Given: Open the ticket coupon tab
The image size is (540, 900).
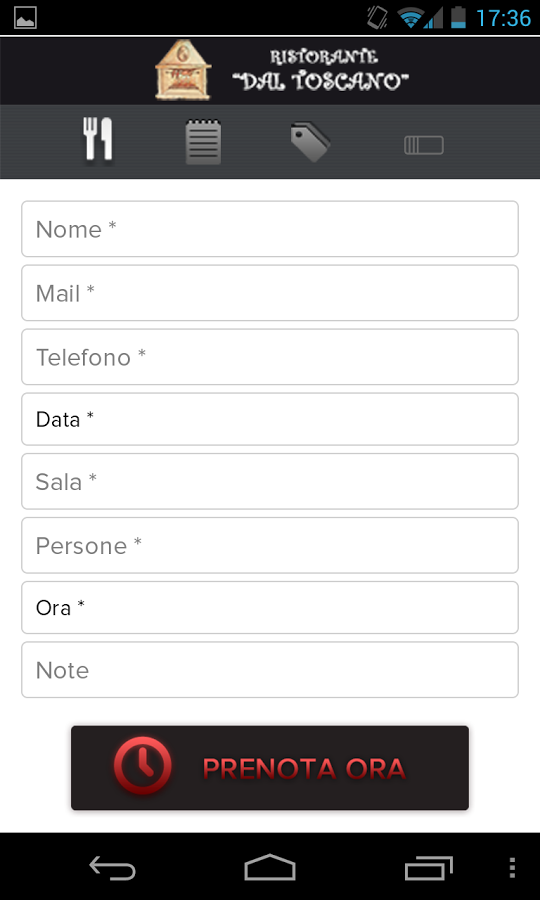Looking at the screenshot, I should 424,145.
